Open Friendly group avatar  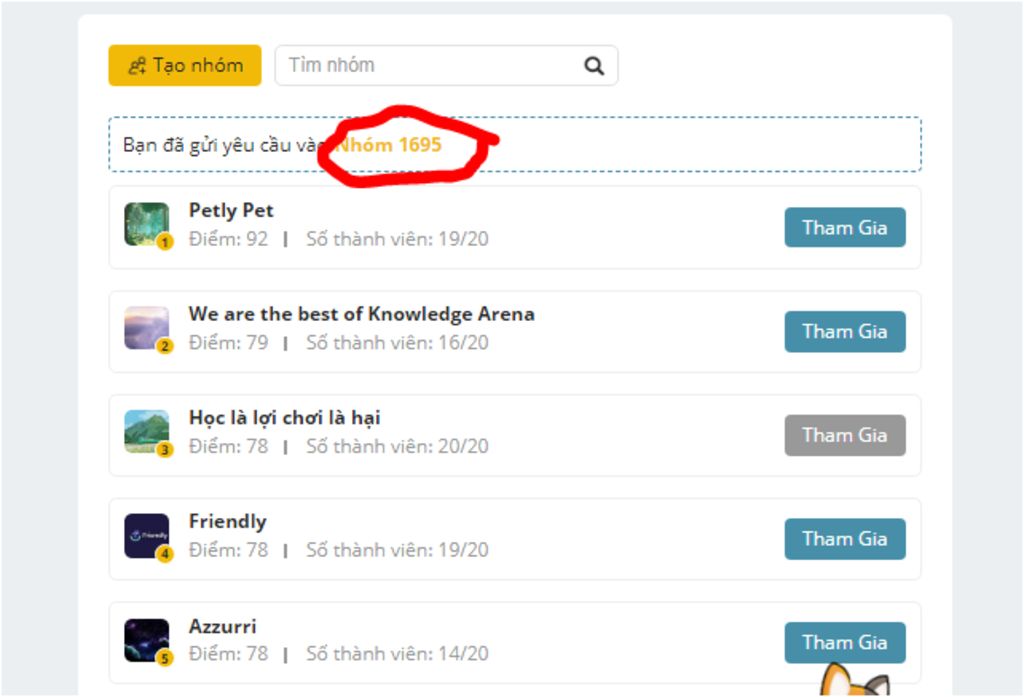pos(146,536)
